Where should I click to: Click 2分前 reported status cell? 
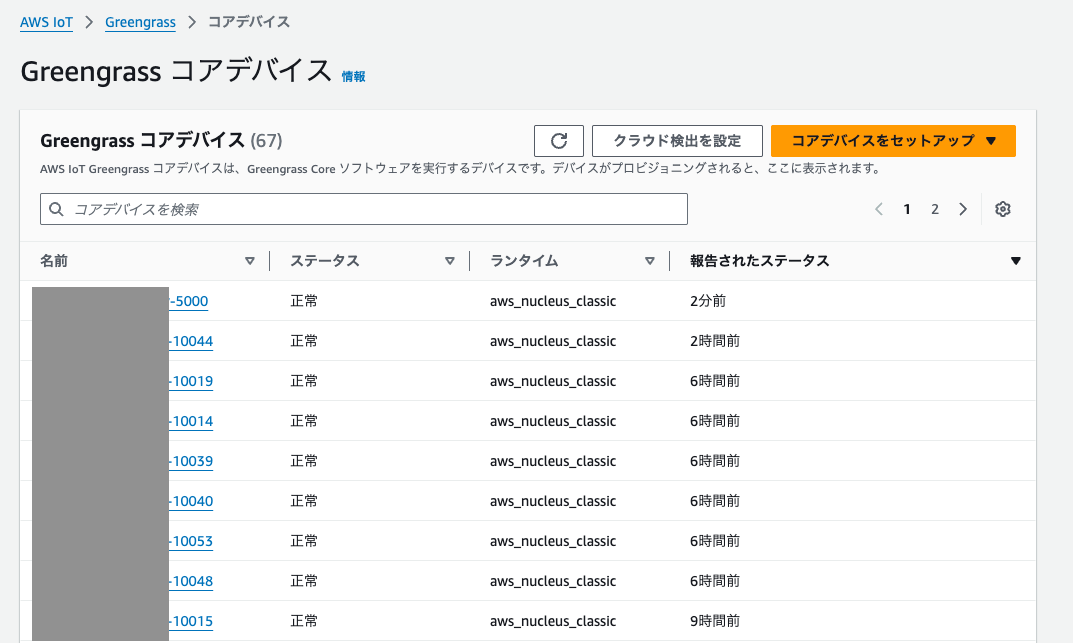708,301
